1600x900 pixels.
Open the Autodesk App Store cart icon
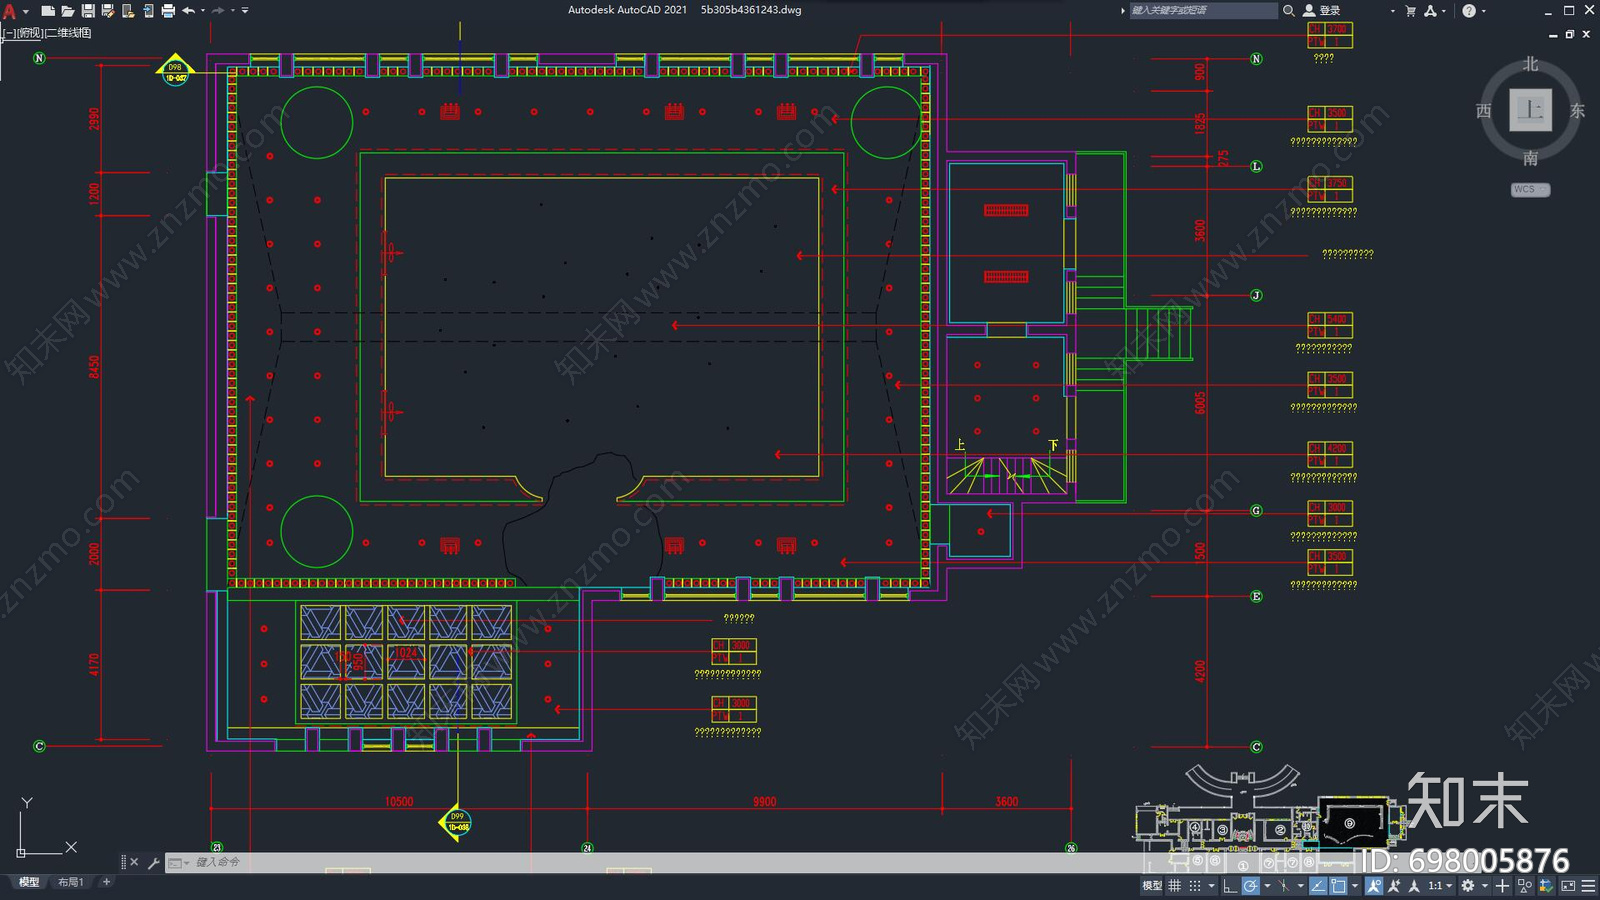point(1410,10)
